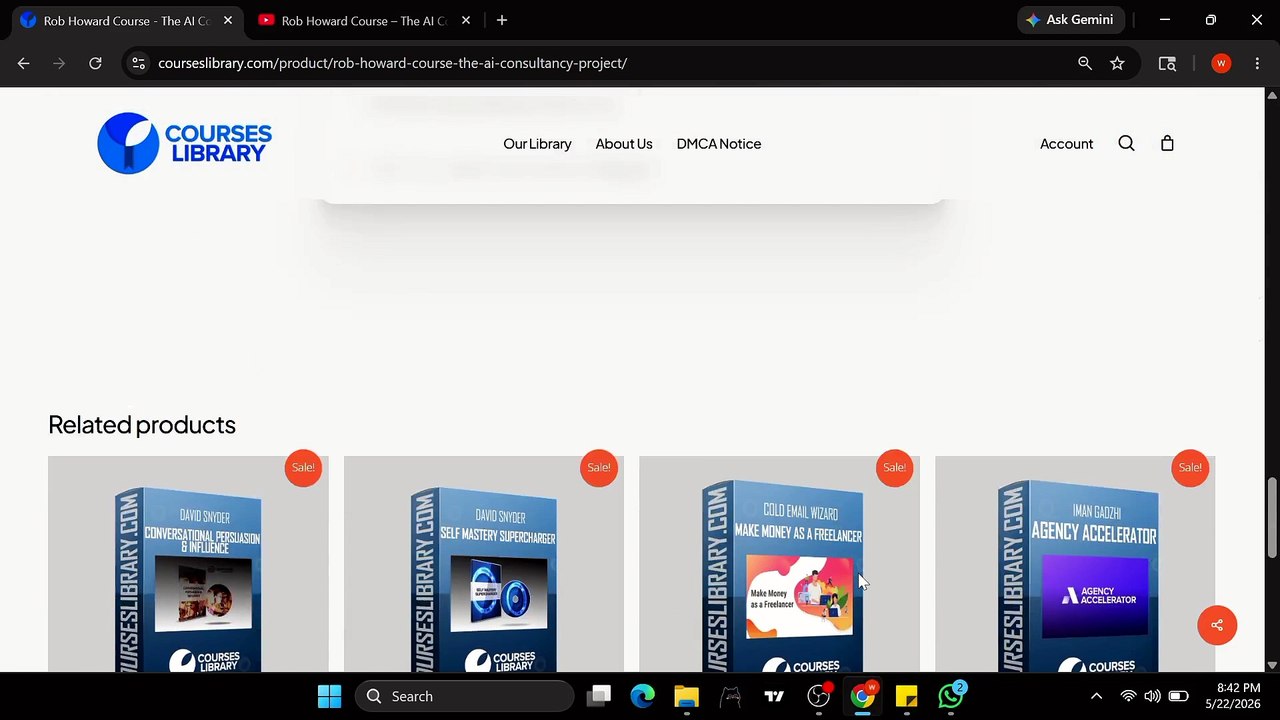The height and width of the screenshot is (720, 1280).
Task: Open the DMCA Notice menu item
Action: [x=719, y=144]
